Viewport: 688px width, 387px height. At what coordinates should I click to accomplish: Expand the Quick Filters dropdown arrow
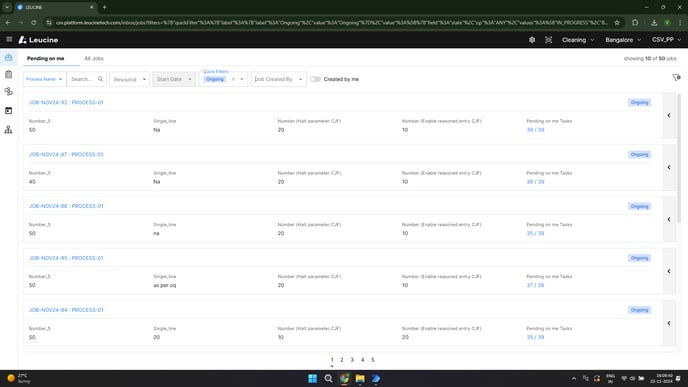[x=242, y=79]
